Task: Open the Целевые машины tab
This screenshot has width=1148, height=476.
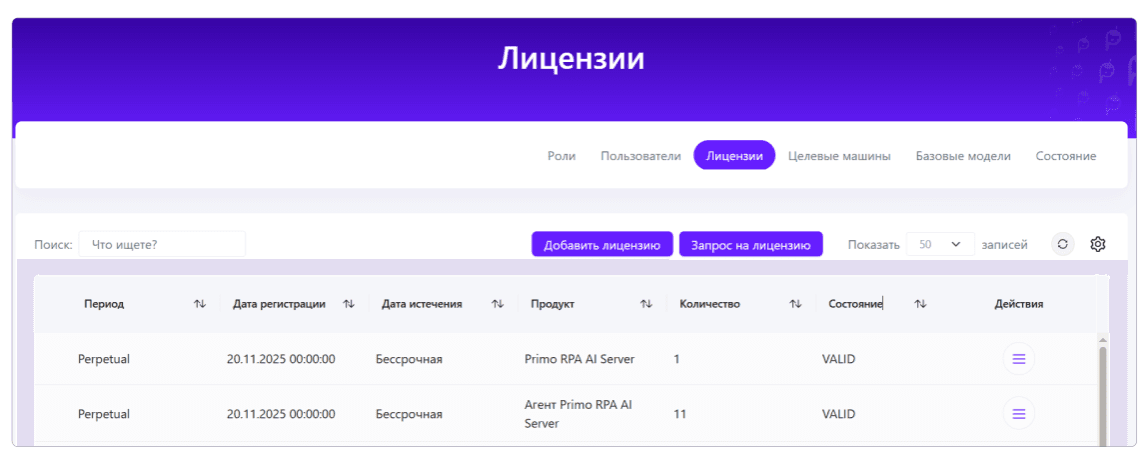Action: pyautogui.click(x=839, y=156)
